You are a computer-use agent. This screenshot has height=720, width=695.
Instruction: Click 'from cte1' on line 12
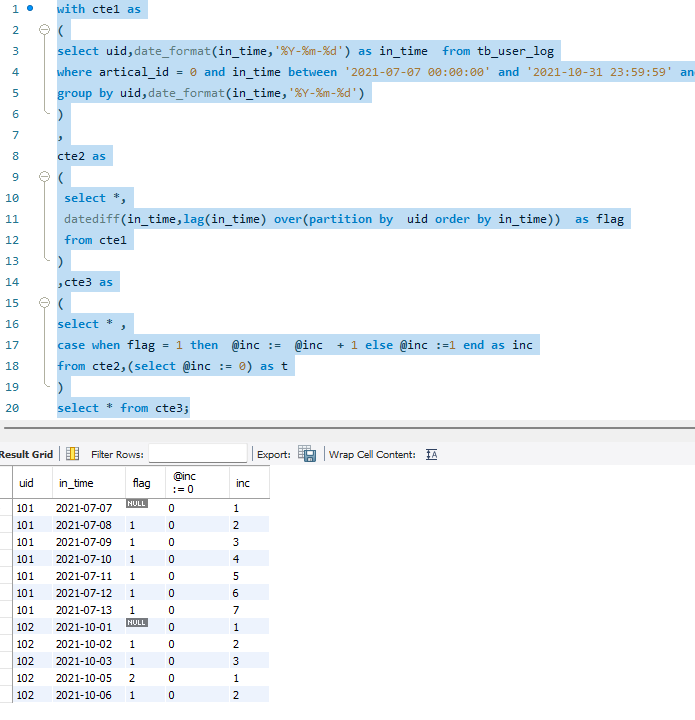pos(95,240)
